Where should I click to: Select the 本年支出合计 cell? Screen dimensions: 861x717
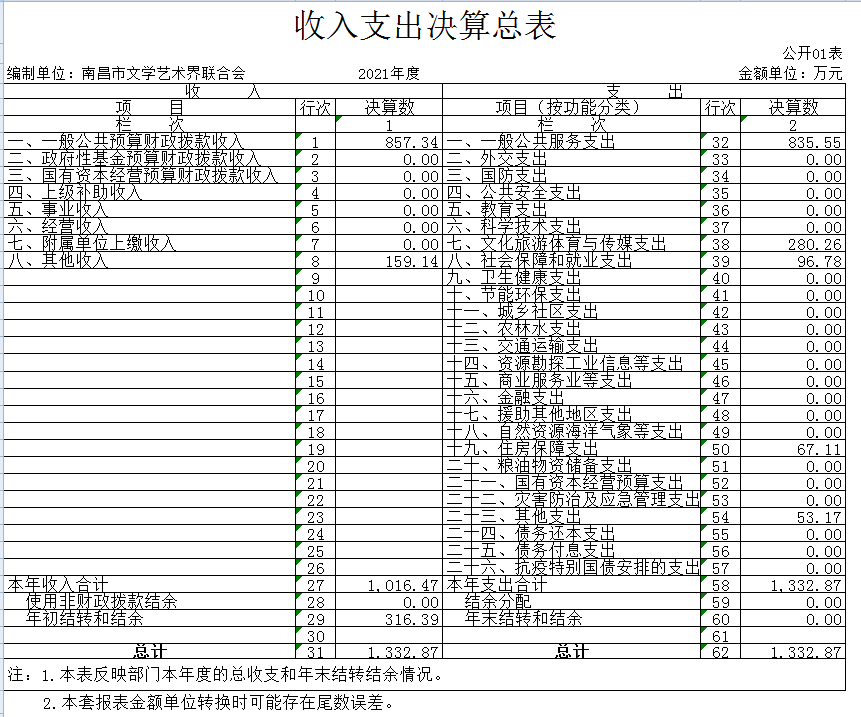click(572, 585)
